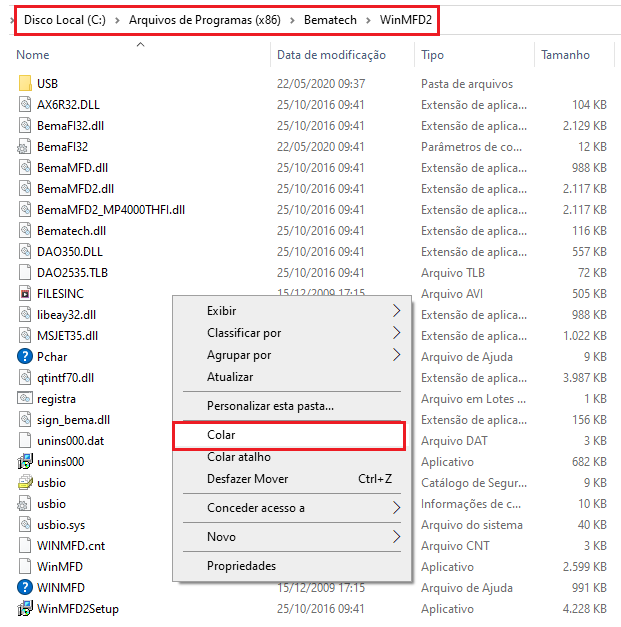Select the BemaMFD2_MP4000THFI.dll file icon
The width and height of the screenshot is (621, 627).
pyautogui.click(x=25, y=210)
